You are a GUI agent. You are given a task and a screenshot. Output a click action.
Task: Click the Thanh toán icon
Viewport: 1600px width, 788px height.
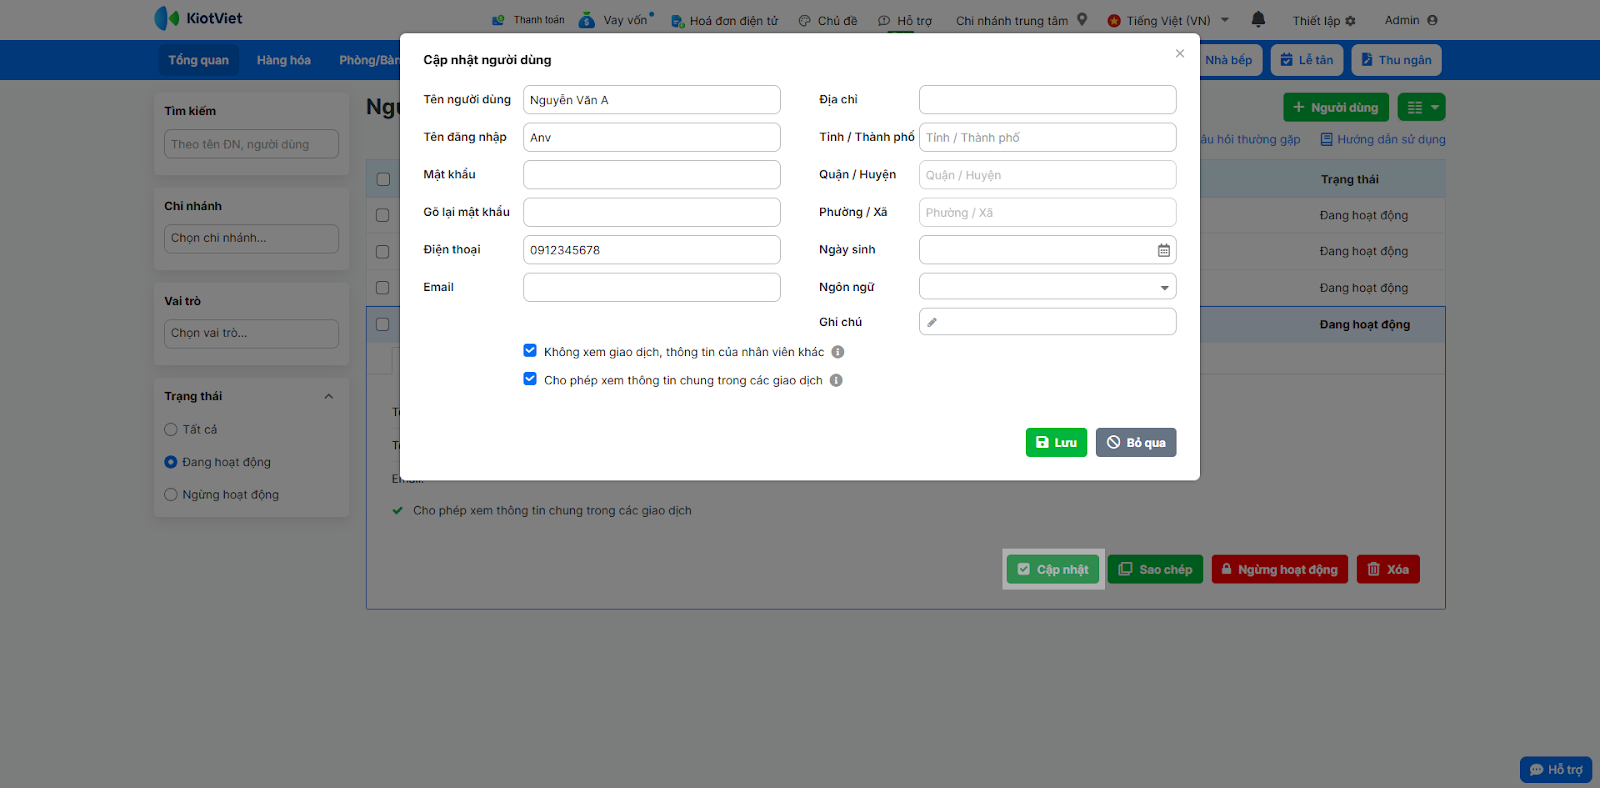click(499, 20)
